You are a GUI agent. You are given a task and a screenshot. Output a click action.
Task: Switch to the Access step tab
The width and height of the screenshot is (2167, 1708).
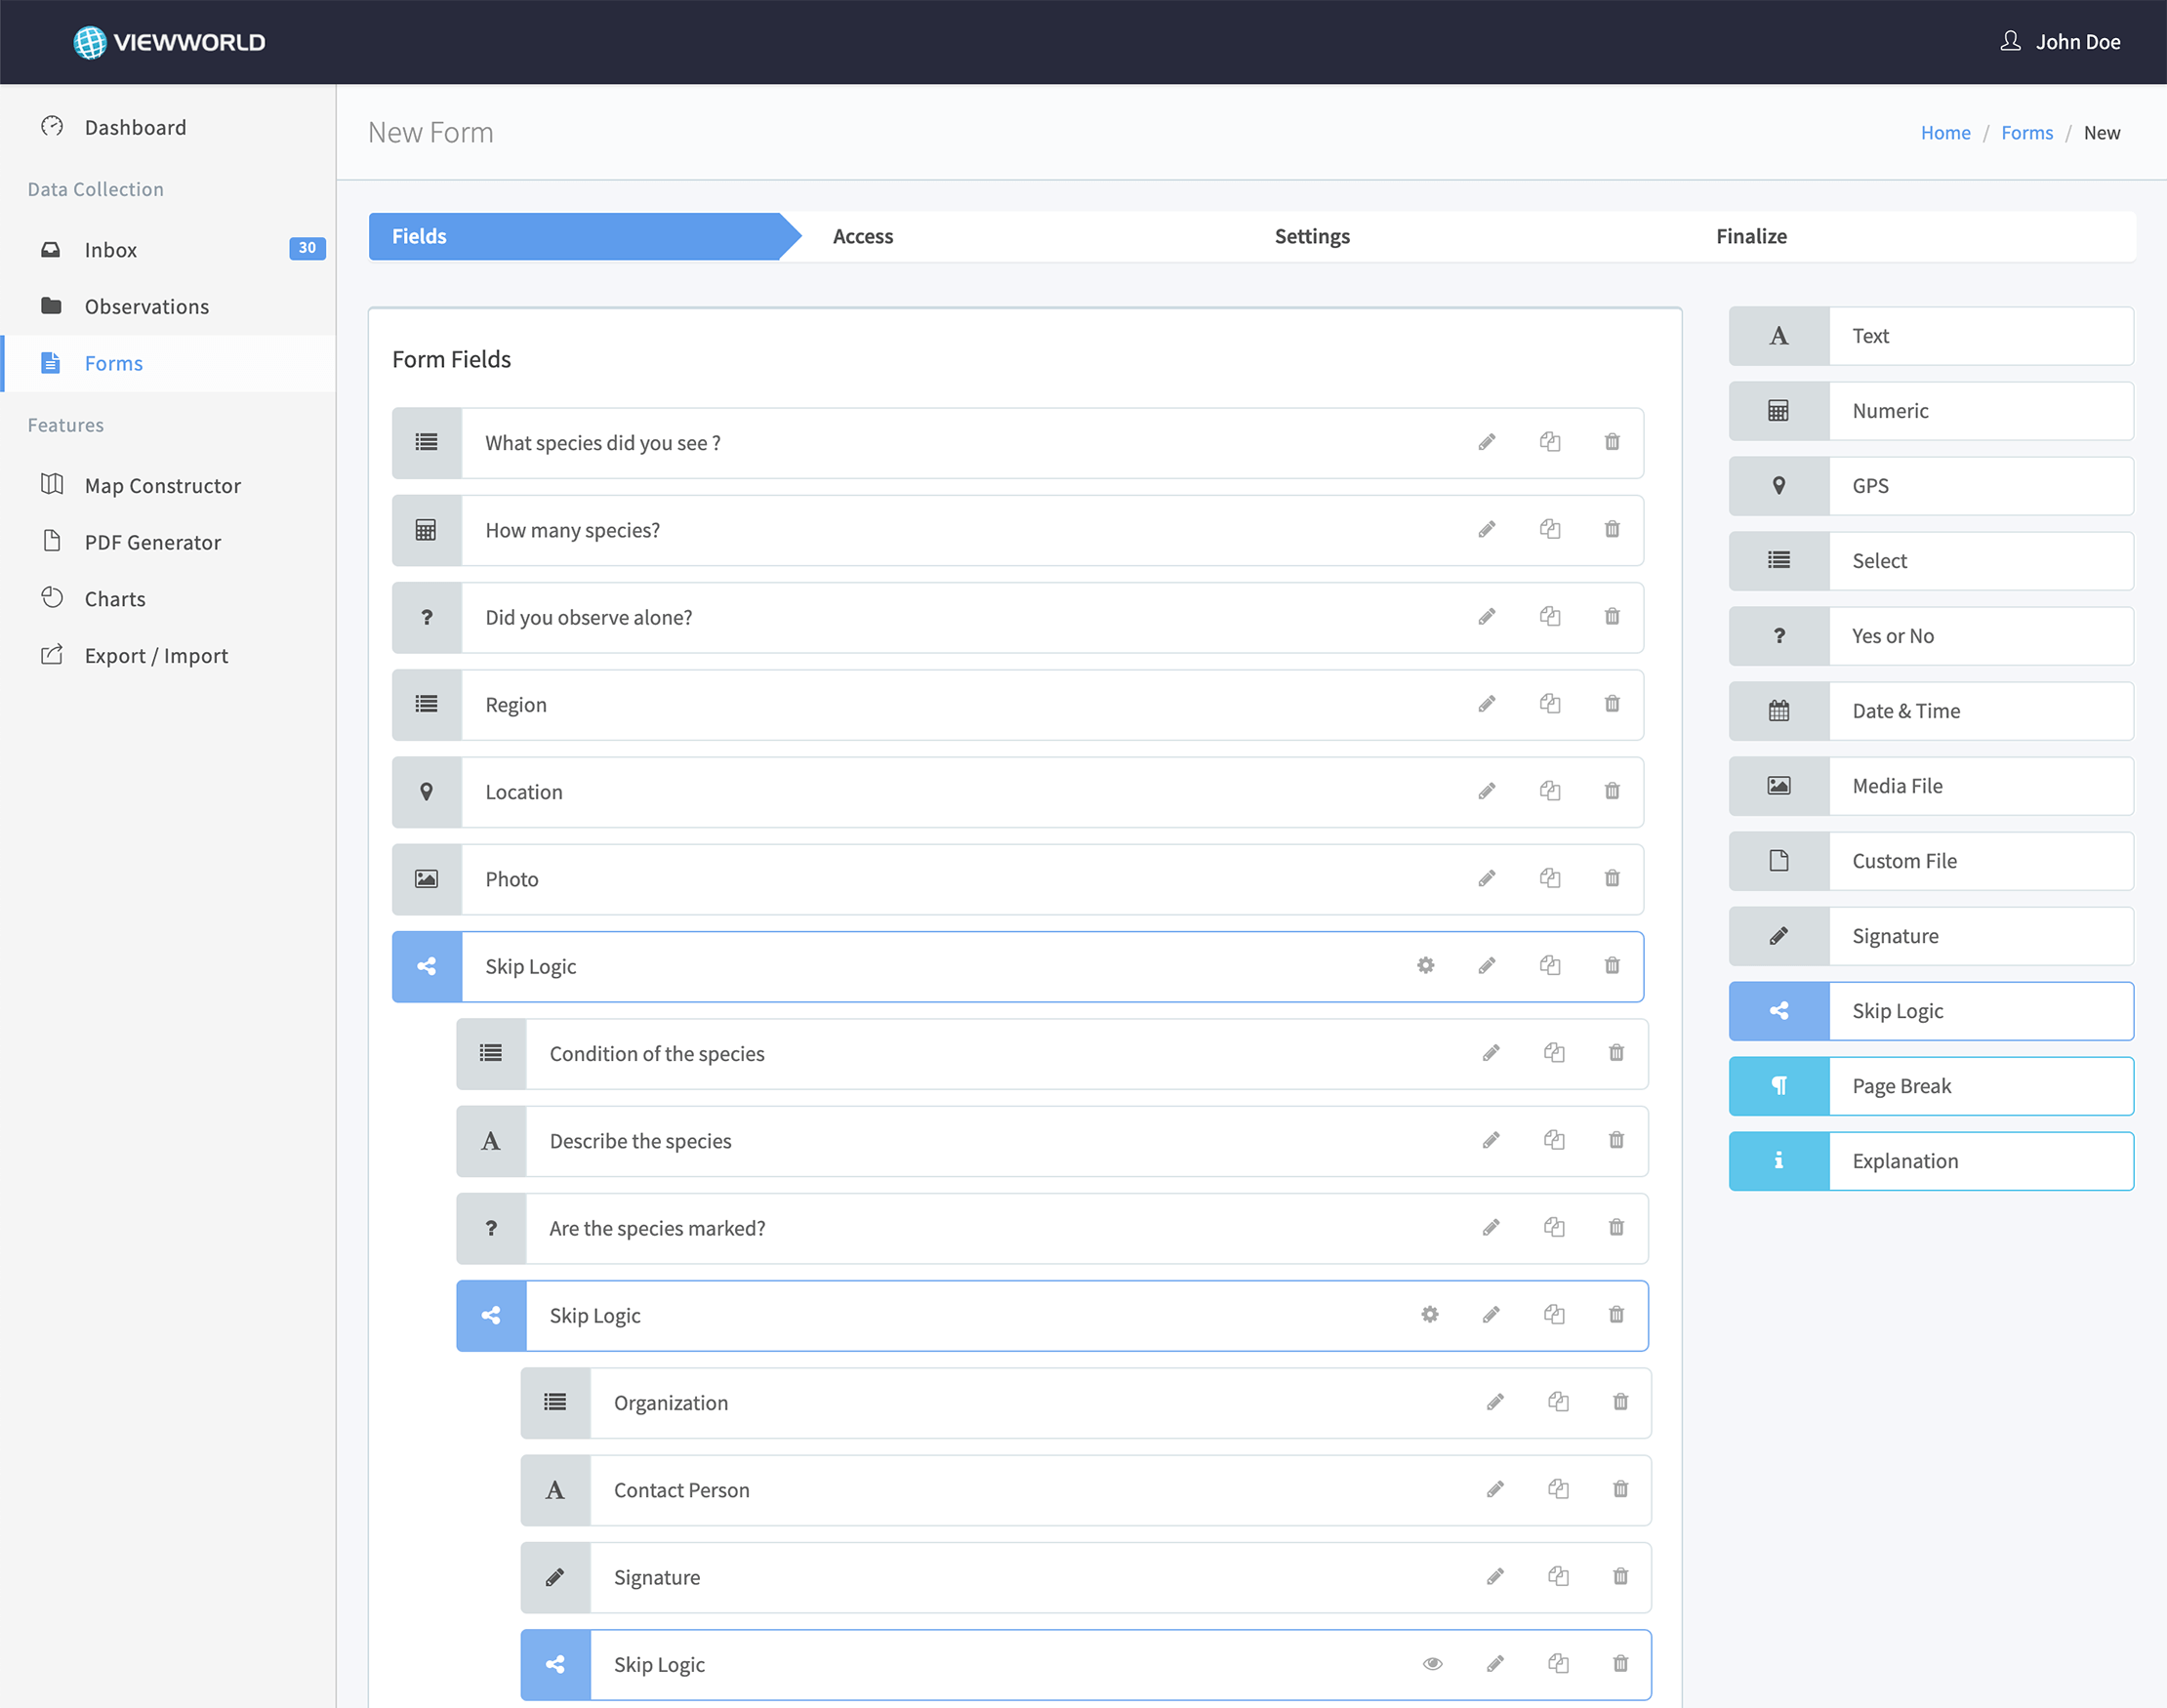862,236
